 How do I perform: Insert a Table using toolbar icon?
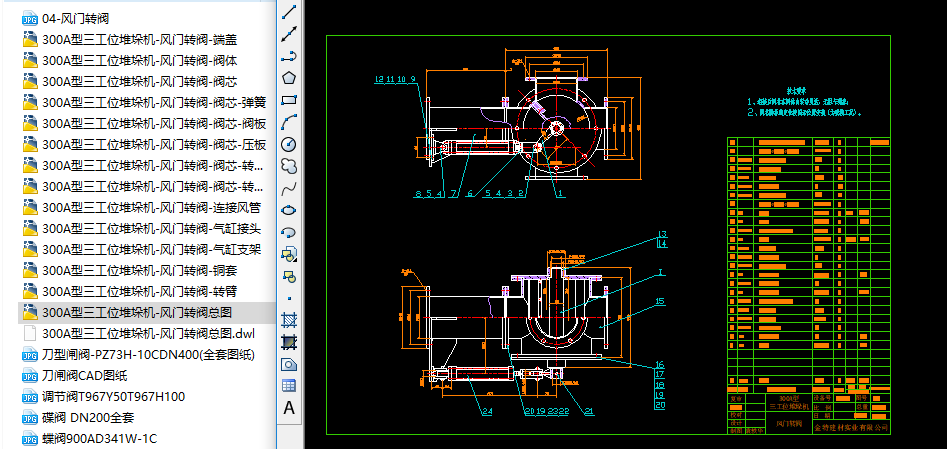click(289, 385)
